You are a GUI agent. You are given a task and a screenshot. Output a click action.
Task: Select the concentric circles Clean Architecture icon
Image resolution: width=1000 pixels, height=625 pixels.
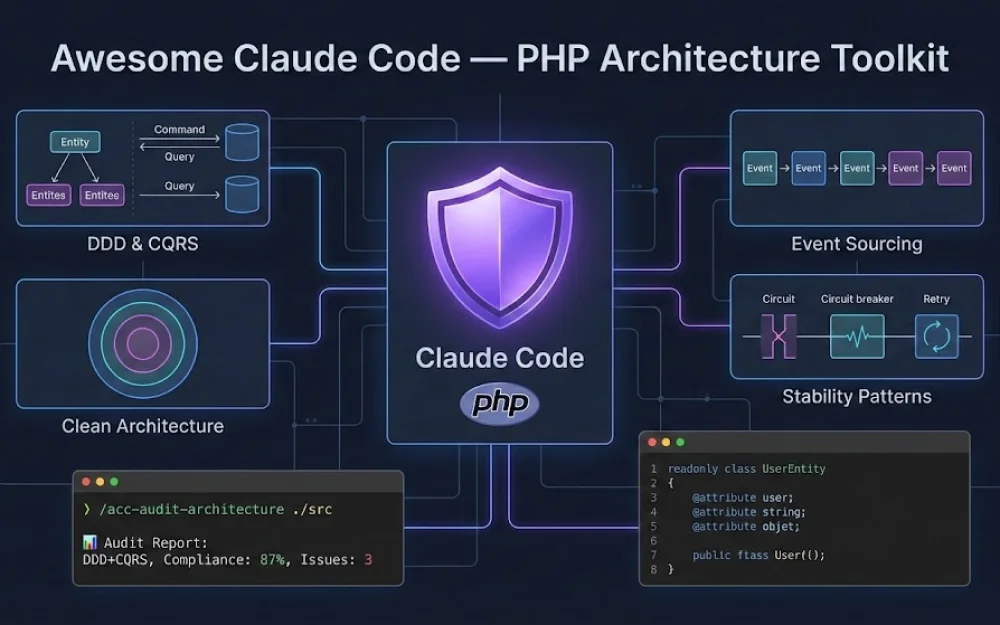pos(143,344)
